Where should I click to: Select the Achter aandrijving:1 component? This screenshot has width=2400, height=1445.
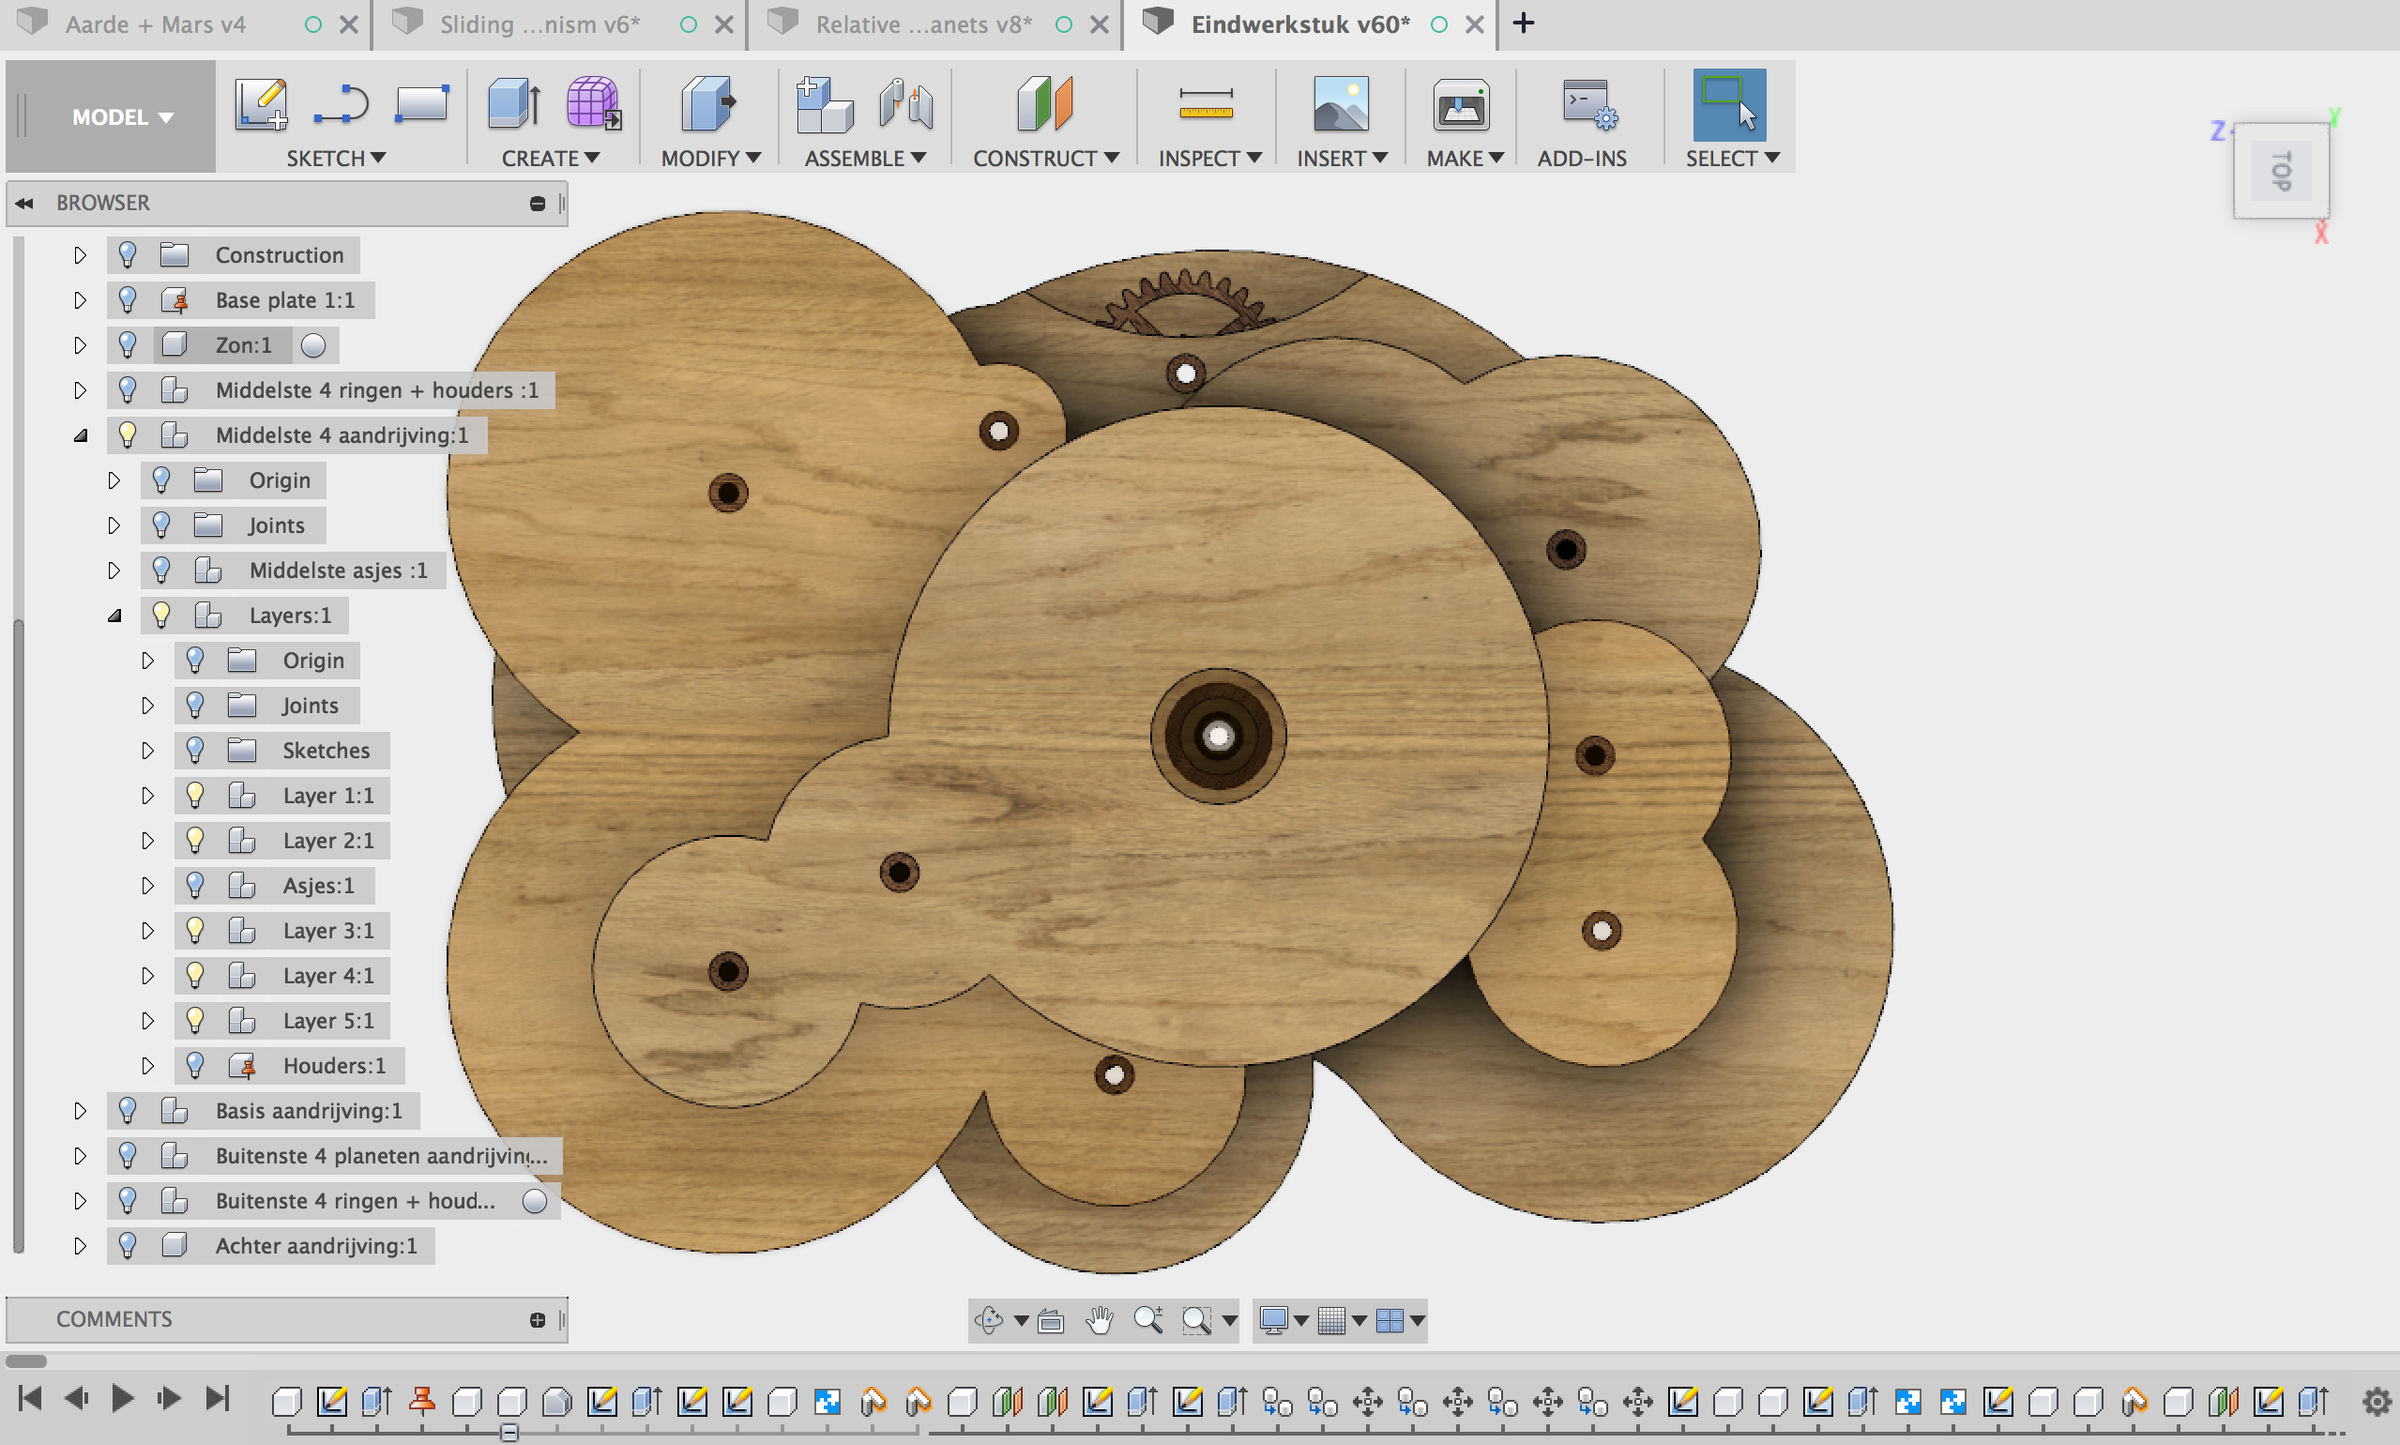coord(315,1246)
